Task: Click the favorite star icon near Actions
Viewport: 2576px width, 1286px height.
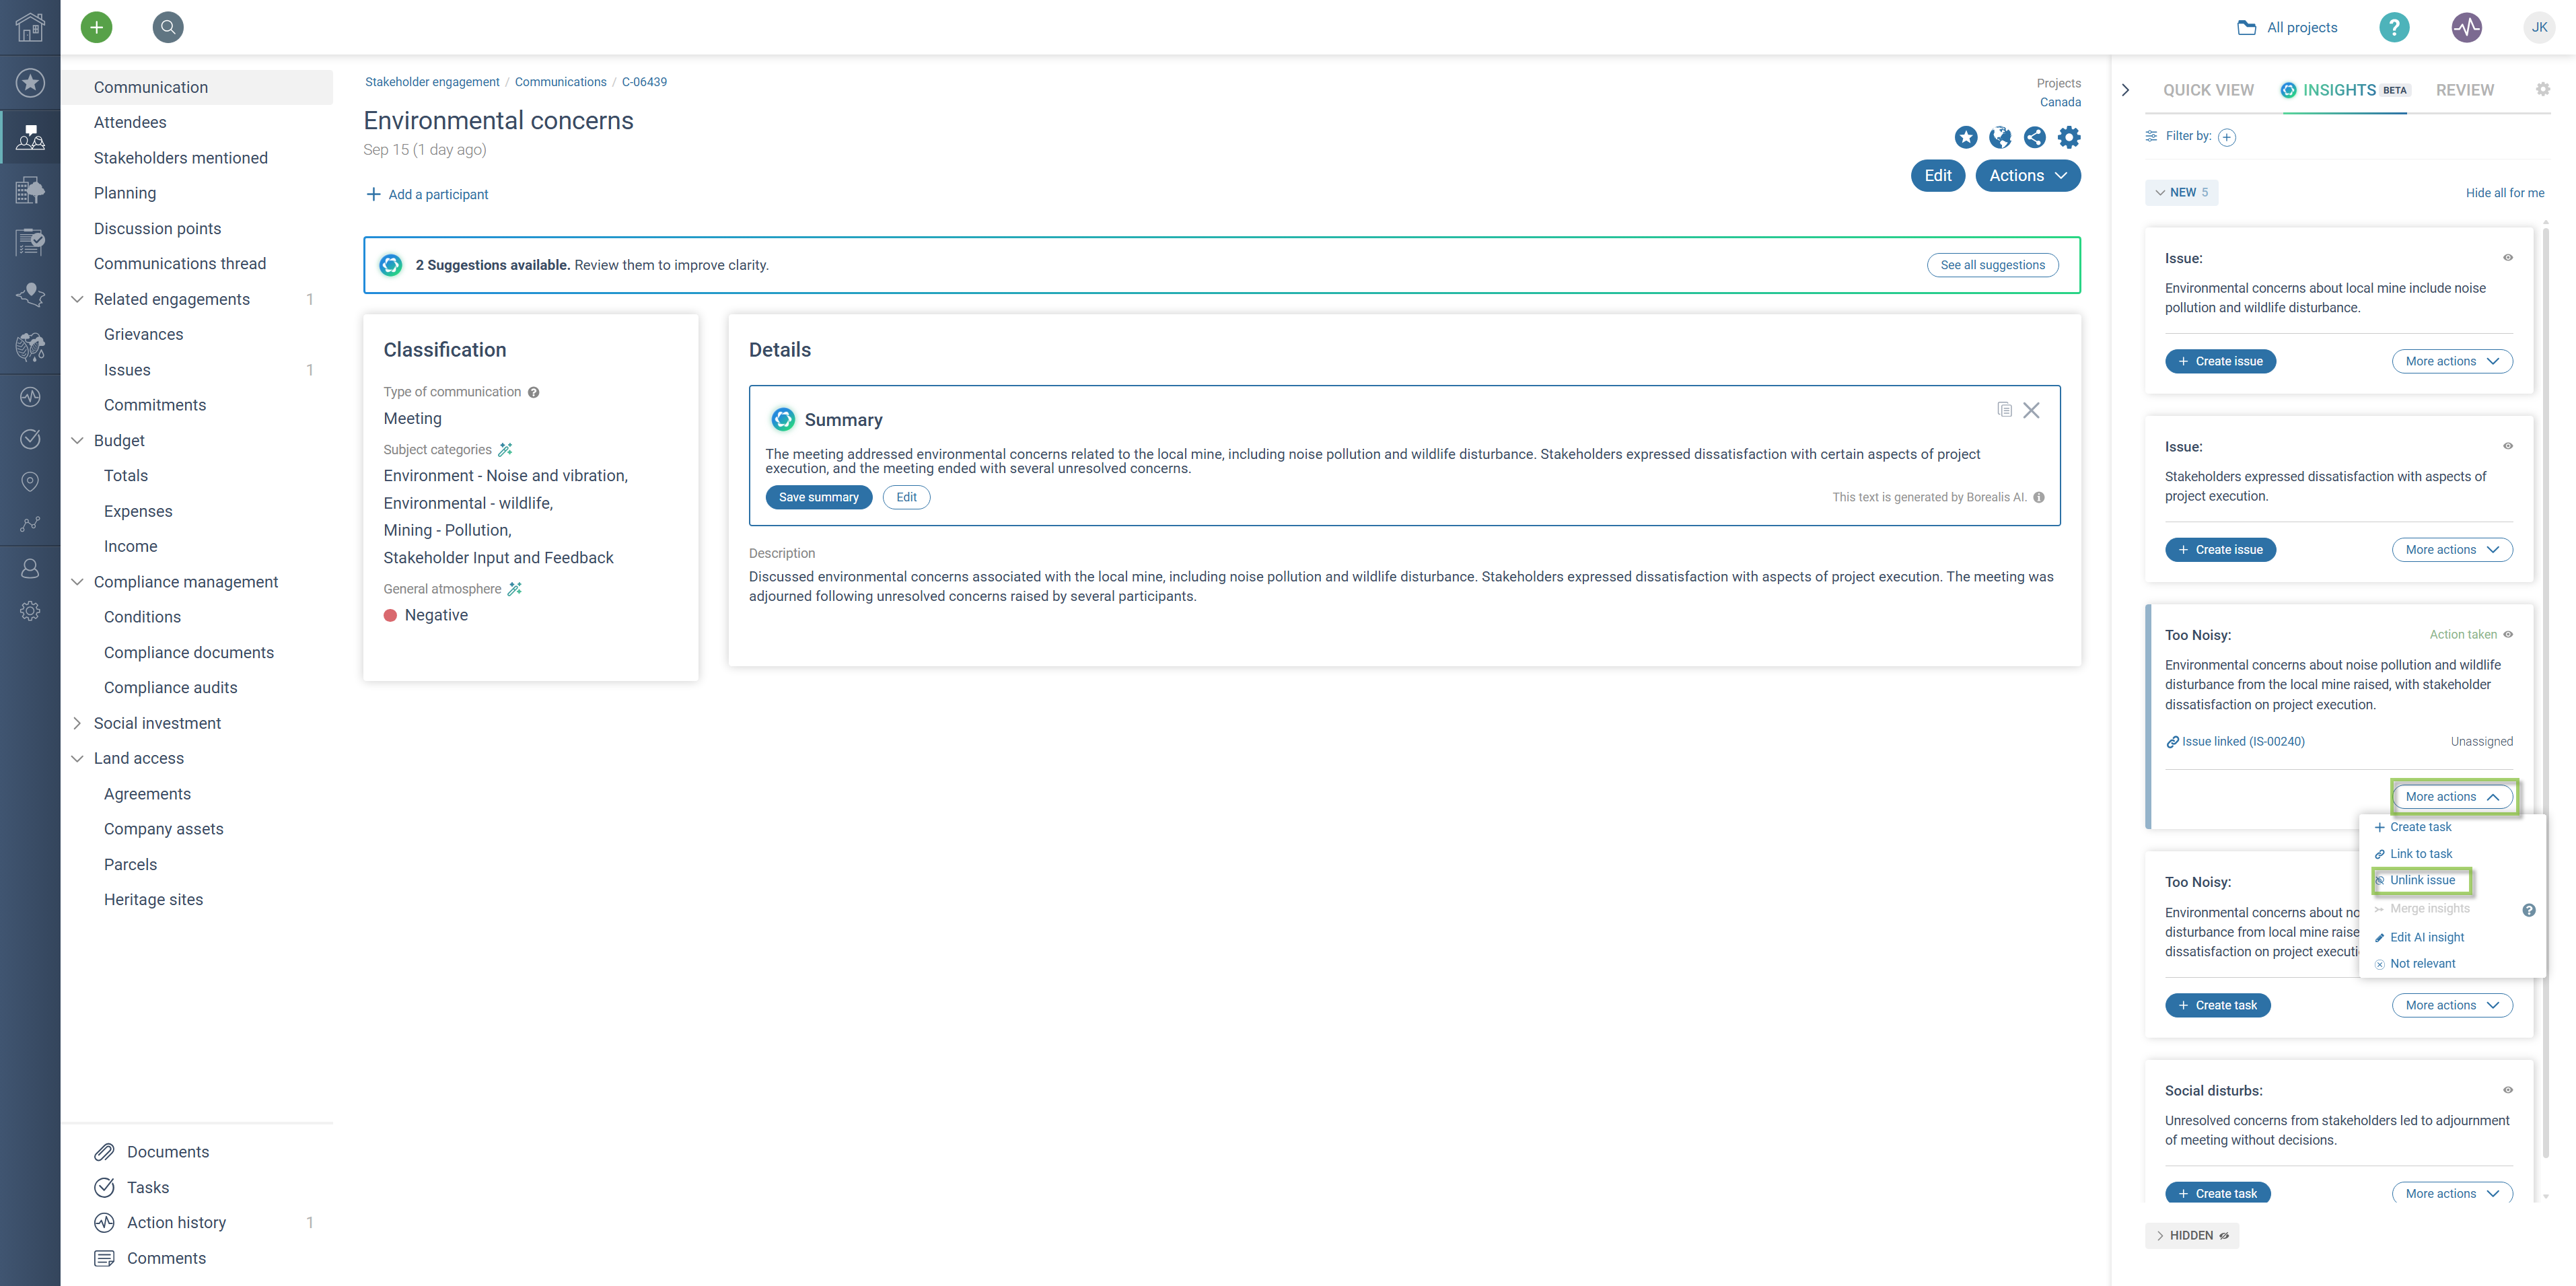Action: (1966, 137)
